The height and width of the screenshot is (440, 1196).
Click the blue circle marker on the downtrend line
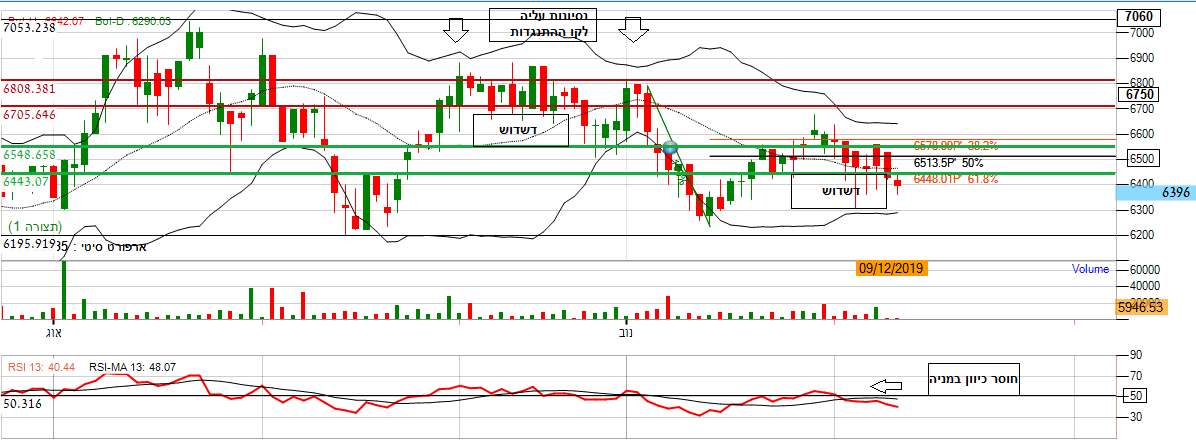[x=671, y=147]
